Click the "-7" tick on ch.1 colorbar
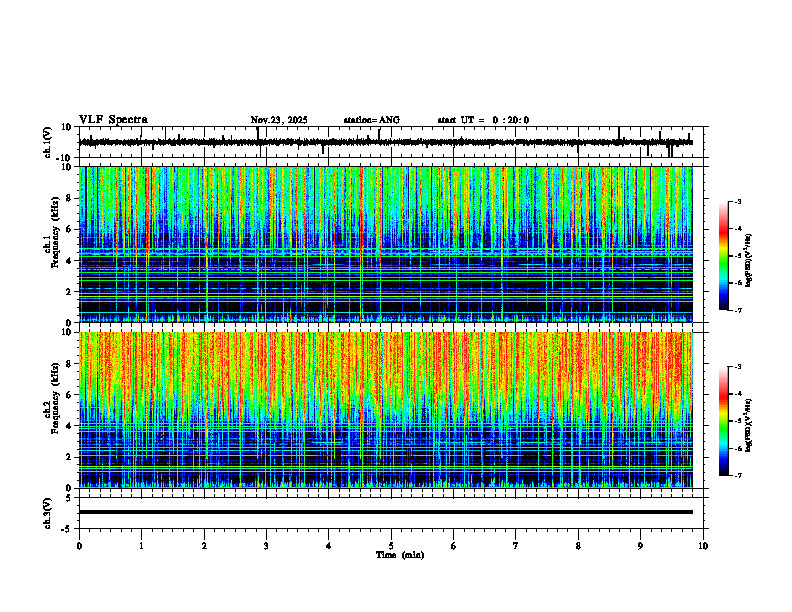This screenshot has width=792, height=612. [737, 310]
